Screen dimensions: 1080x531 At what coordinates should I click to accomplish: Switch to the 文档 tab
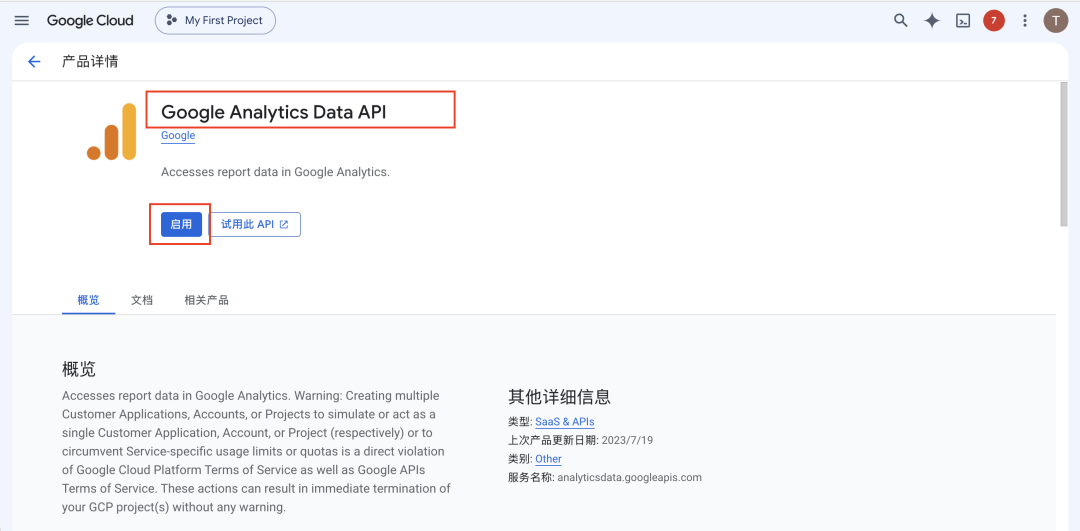pyautogui.click(x=142, y=300)
